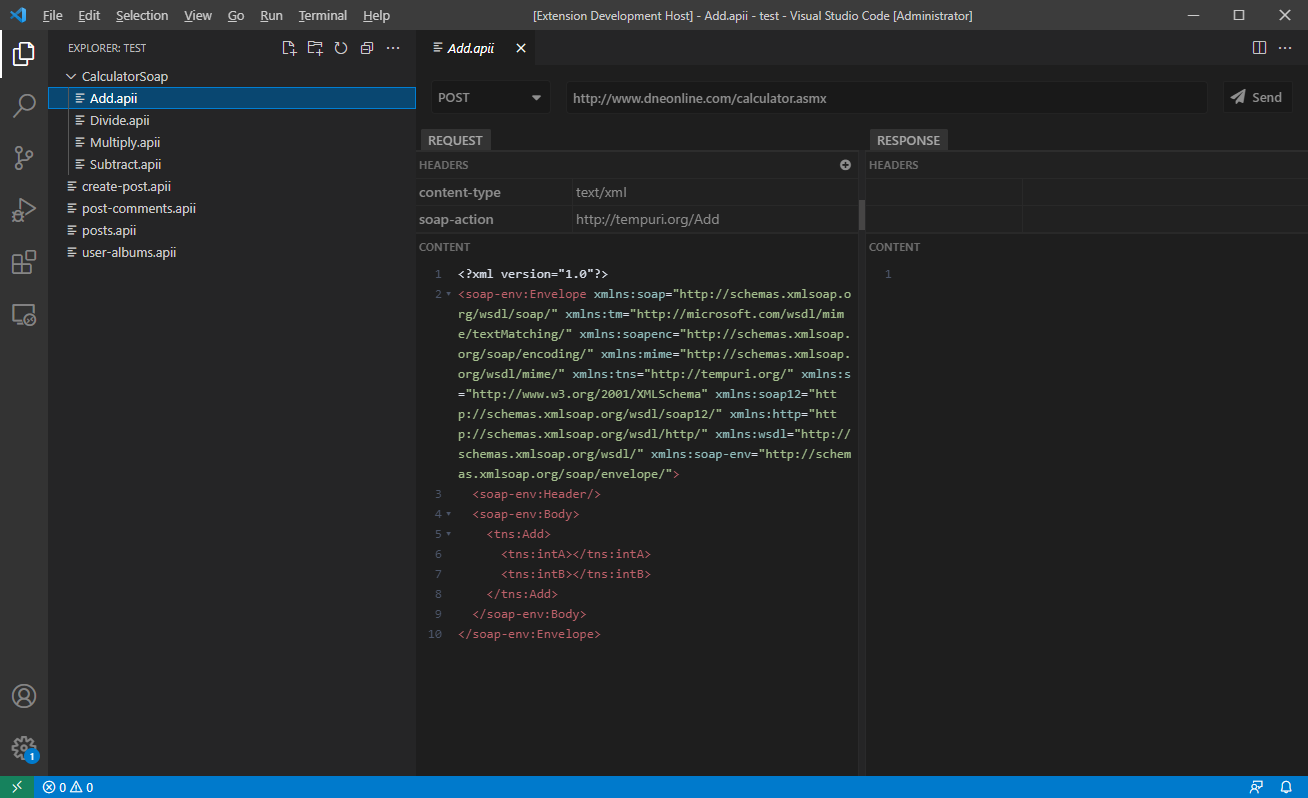This screenshot has width=1308, height=798.
Task: Open the Extensions view
Action: pyautogui.click(x=24, y=262)
